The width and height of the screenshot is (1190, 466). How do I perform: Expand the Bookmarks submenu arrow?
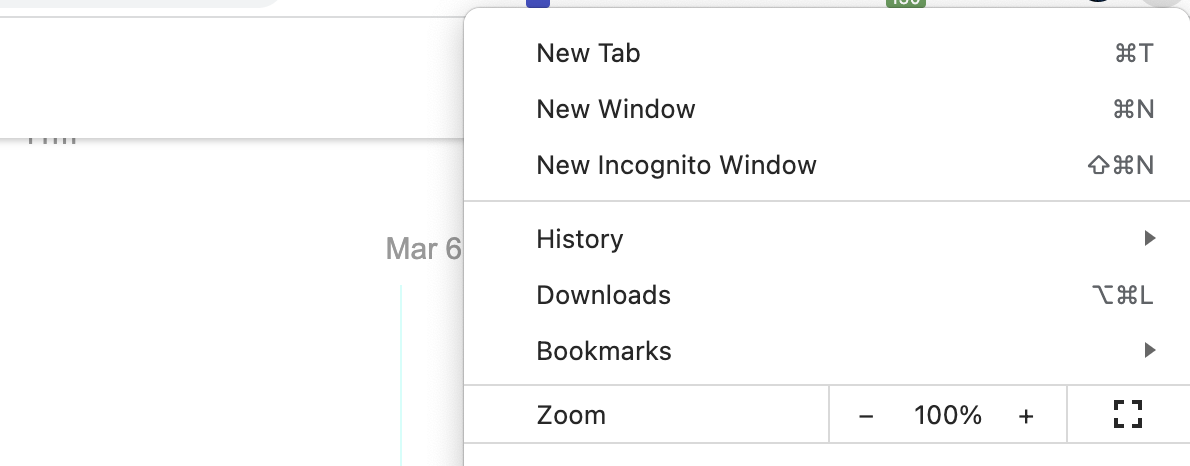1149,351
